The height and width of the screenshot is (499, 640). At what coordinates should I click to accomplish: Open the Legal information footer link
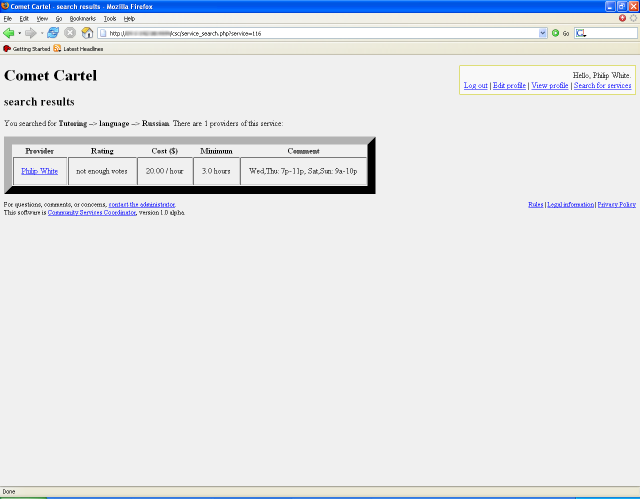pyautogui.click(x=571, y=204)
